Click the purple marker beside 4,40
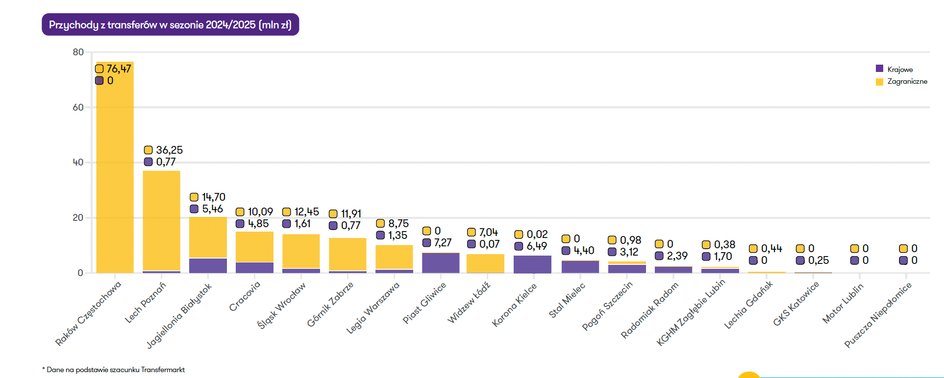This screenshot has height=378, width=944. pyautogui.click(x=565, y=251)
